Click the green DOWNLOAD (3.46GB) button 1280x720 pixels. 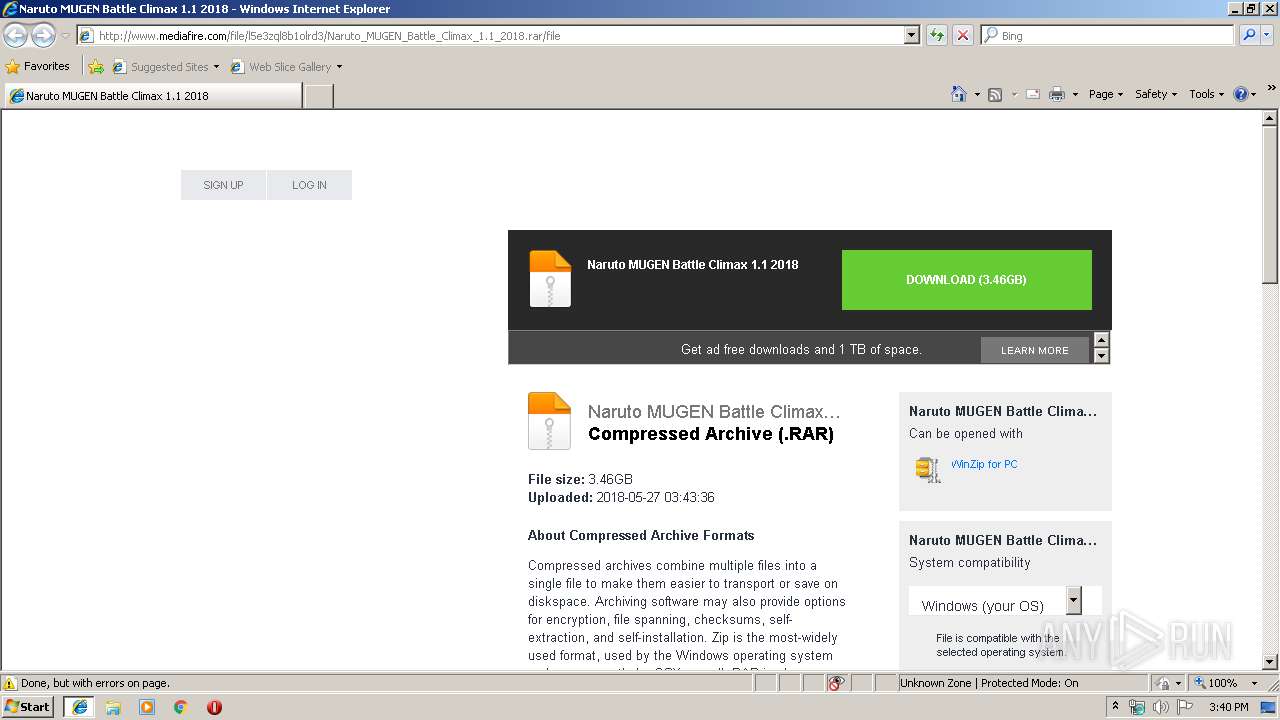[x=966, y=280]
